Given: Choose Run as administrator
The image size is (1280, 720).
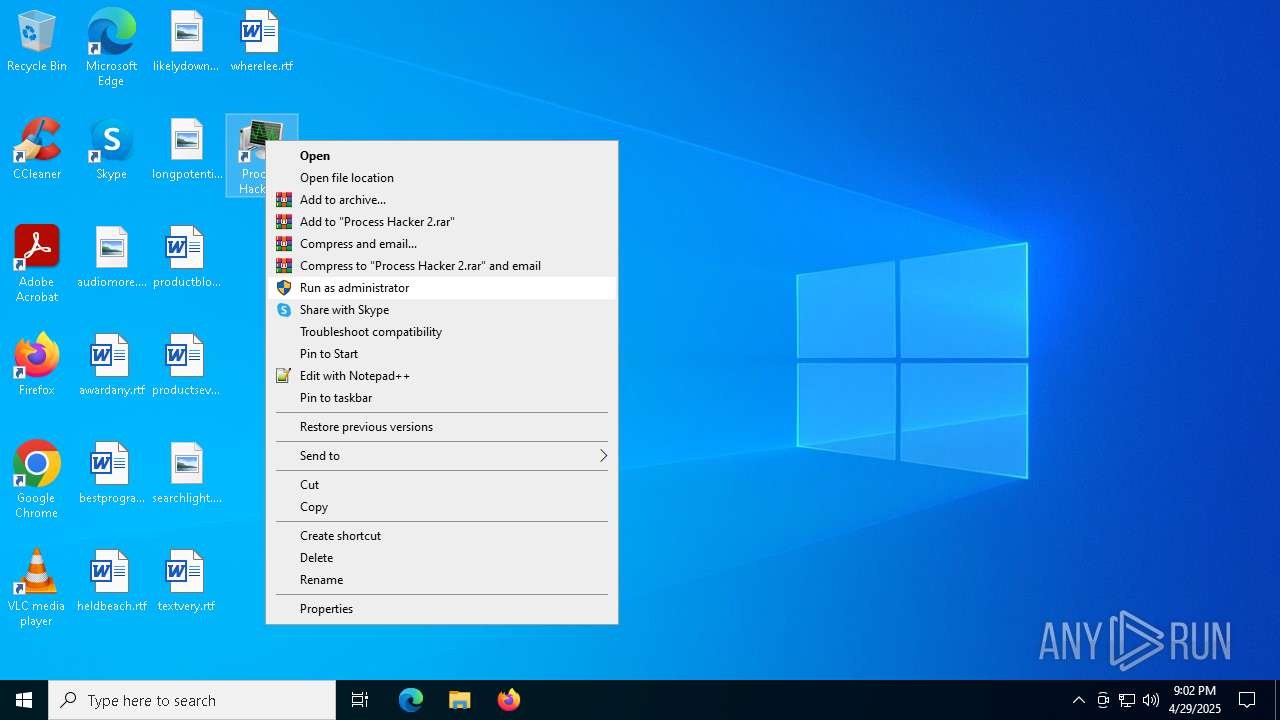Looking at the screenshot, I should coord(442,288).
